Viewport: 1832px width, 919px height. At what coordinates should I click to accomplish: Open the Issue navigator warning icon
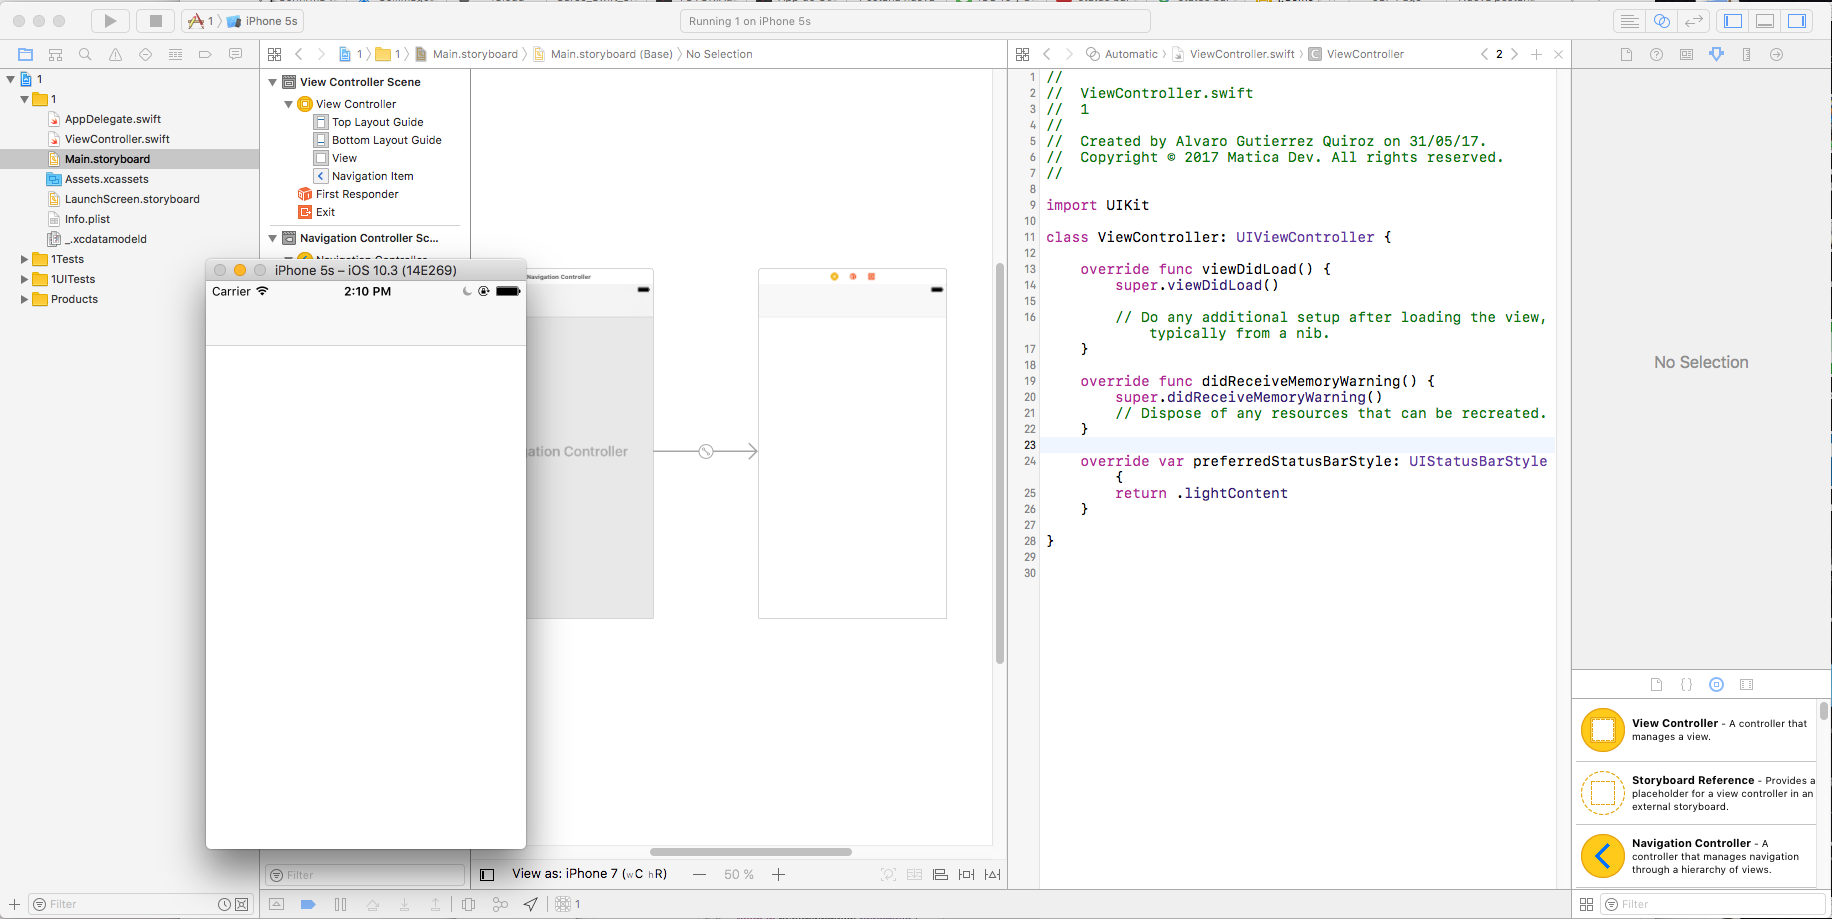click(x=116, y=54)
